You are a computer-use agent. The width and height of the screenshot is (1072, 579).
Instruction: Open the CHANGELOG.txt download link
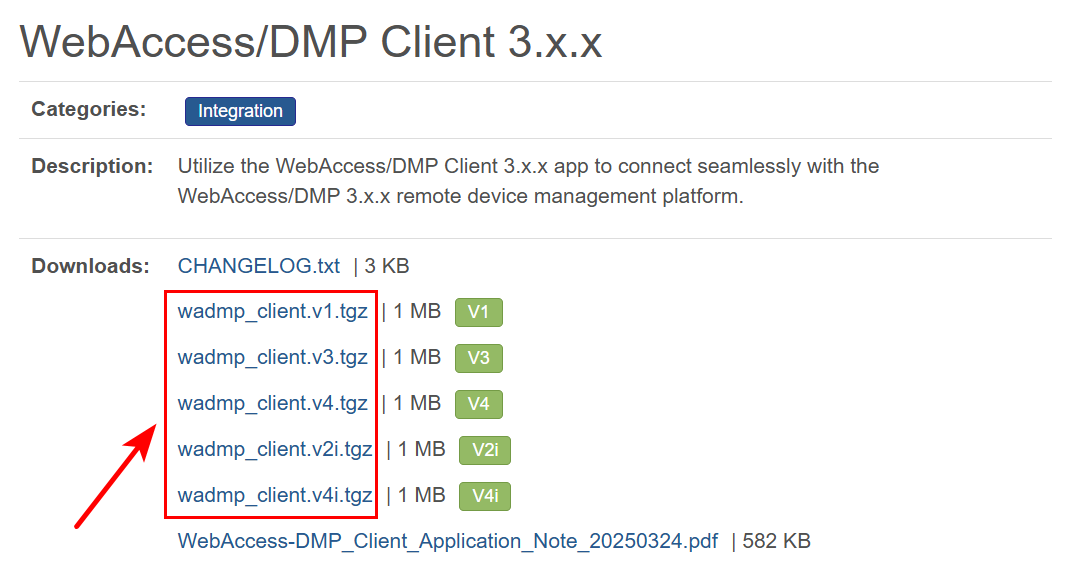click(259, 266)
